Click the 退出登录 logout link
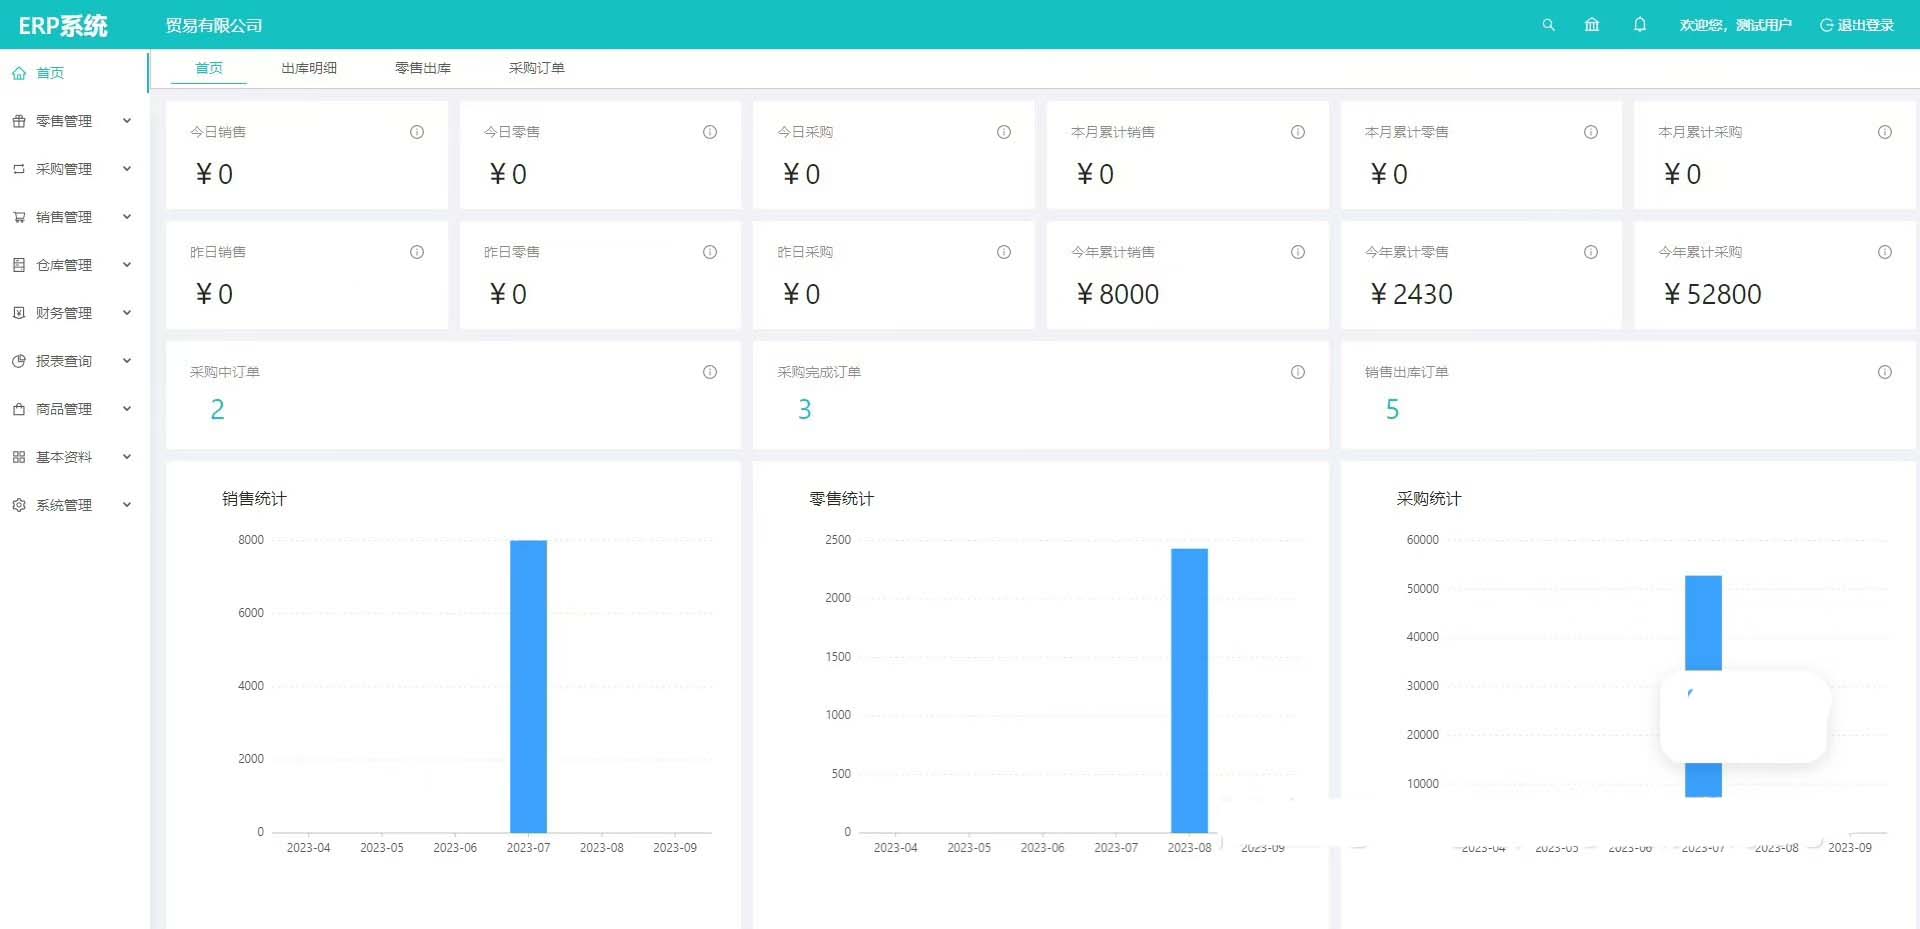This screenshot has width=1920, height=929. tap(1856, 25)
